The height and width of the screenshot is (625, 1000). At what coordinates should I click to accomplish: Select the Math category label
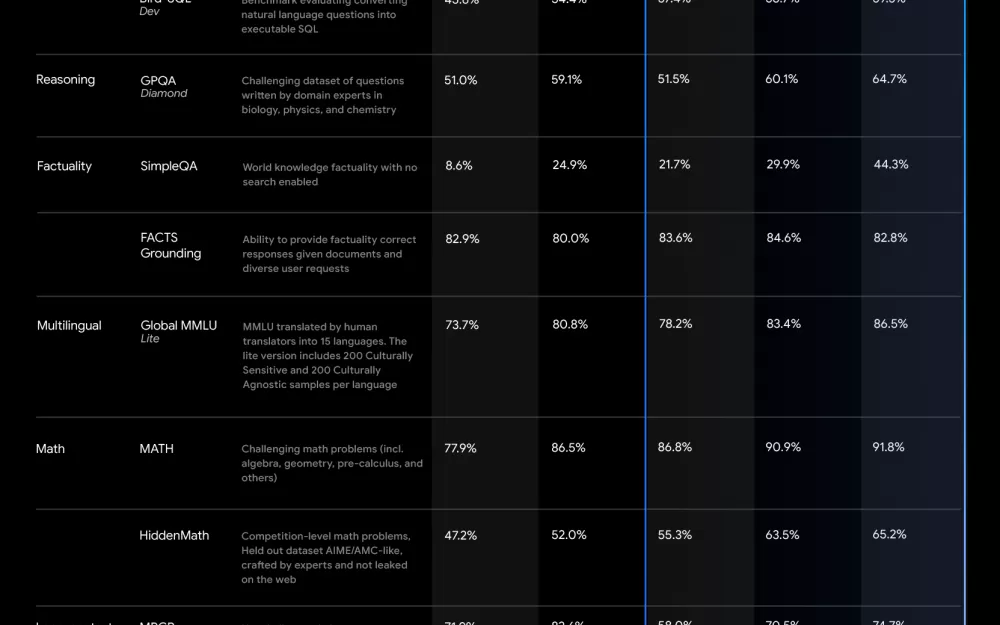[50, 449]
